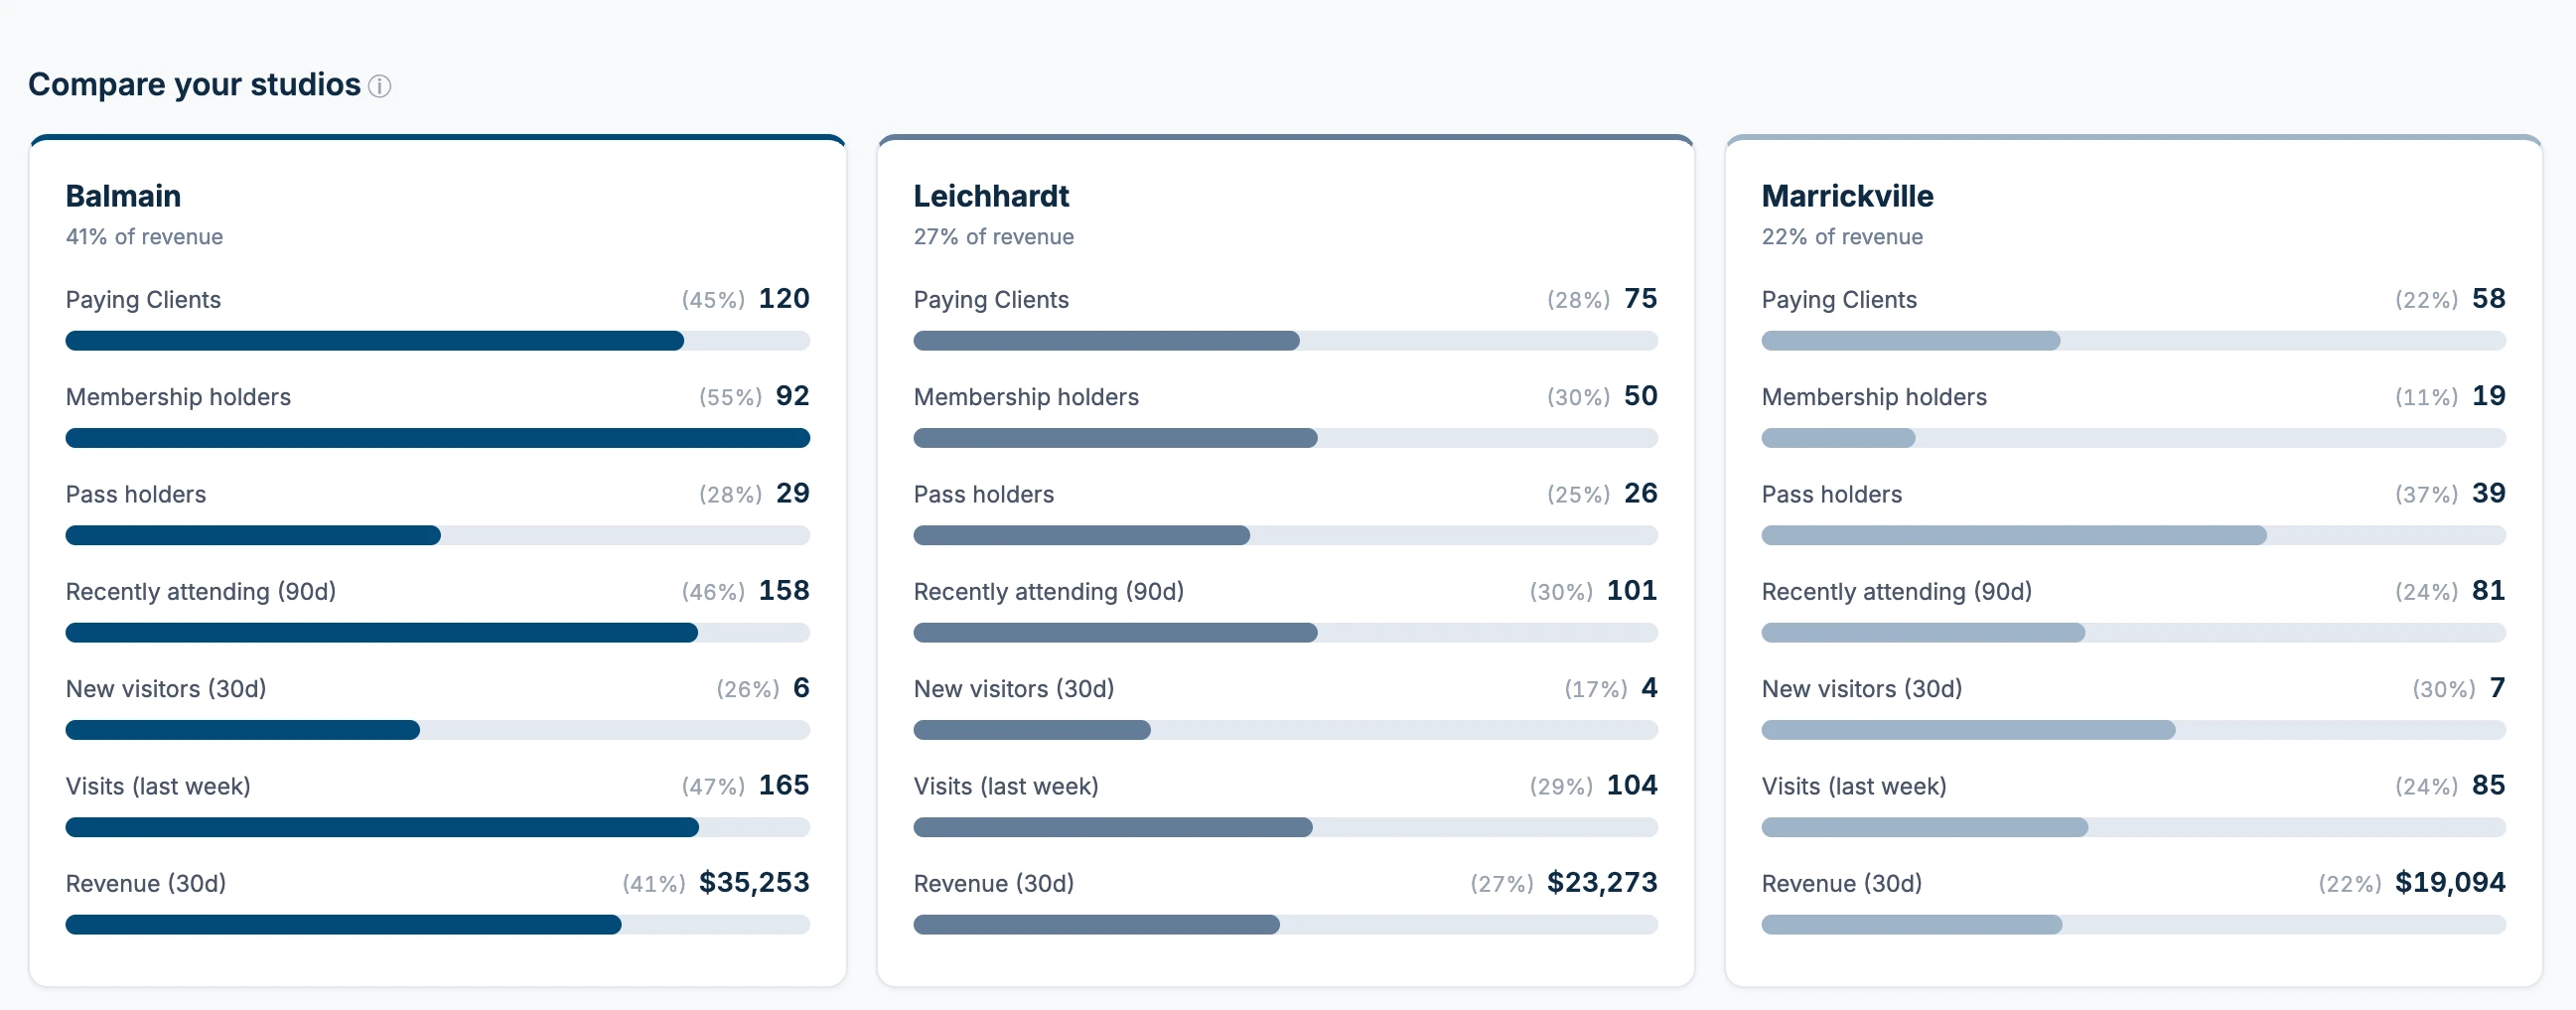The height and width of the screenshot is (1010, 2576).
Task: Select Balmain's revenue amount $35,253
Action: 754,882
